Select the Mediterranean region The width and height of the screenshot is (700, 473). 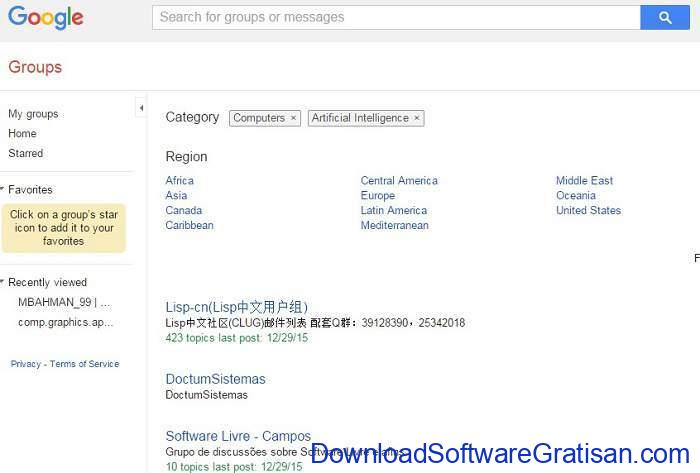click(395, 225)
